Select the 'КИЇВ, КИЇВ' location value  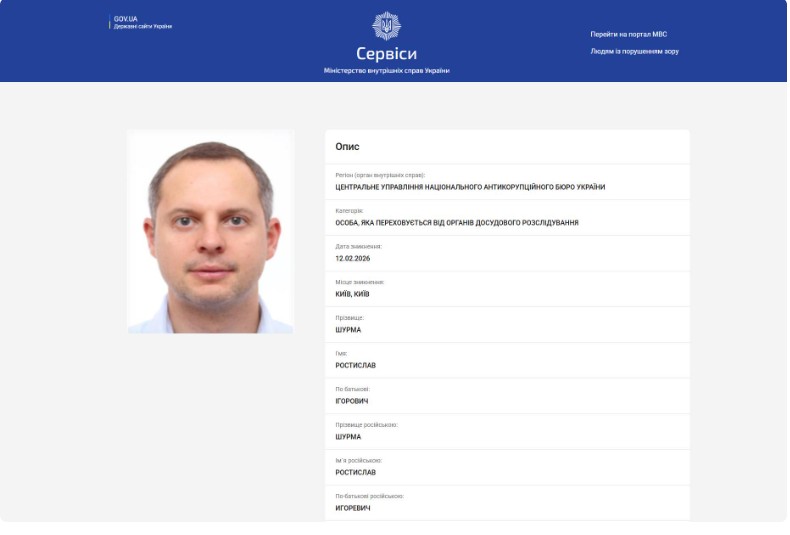[x=352, y=294]
